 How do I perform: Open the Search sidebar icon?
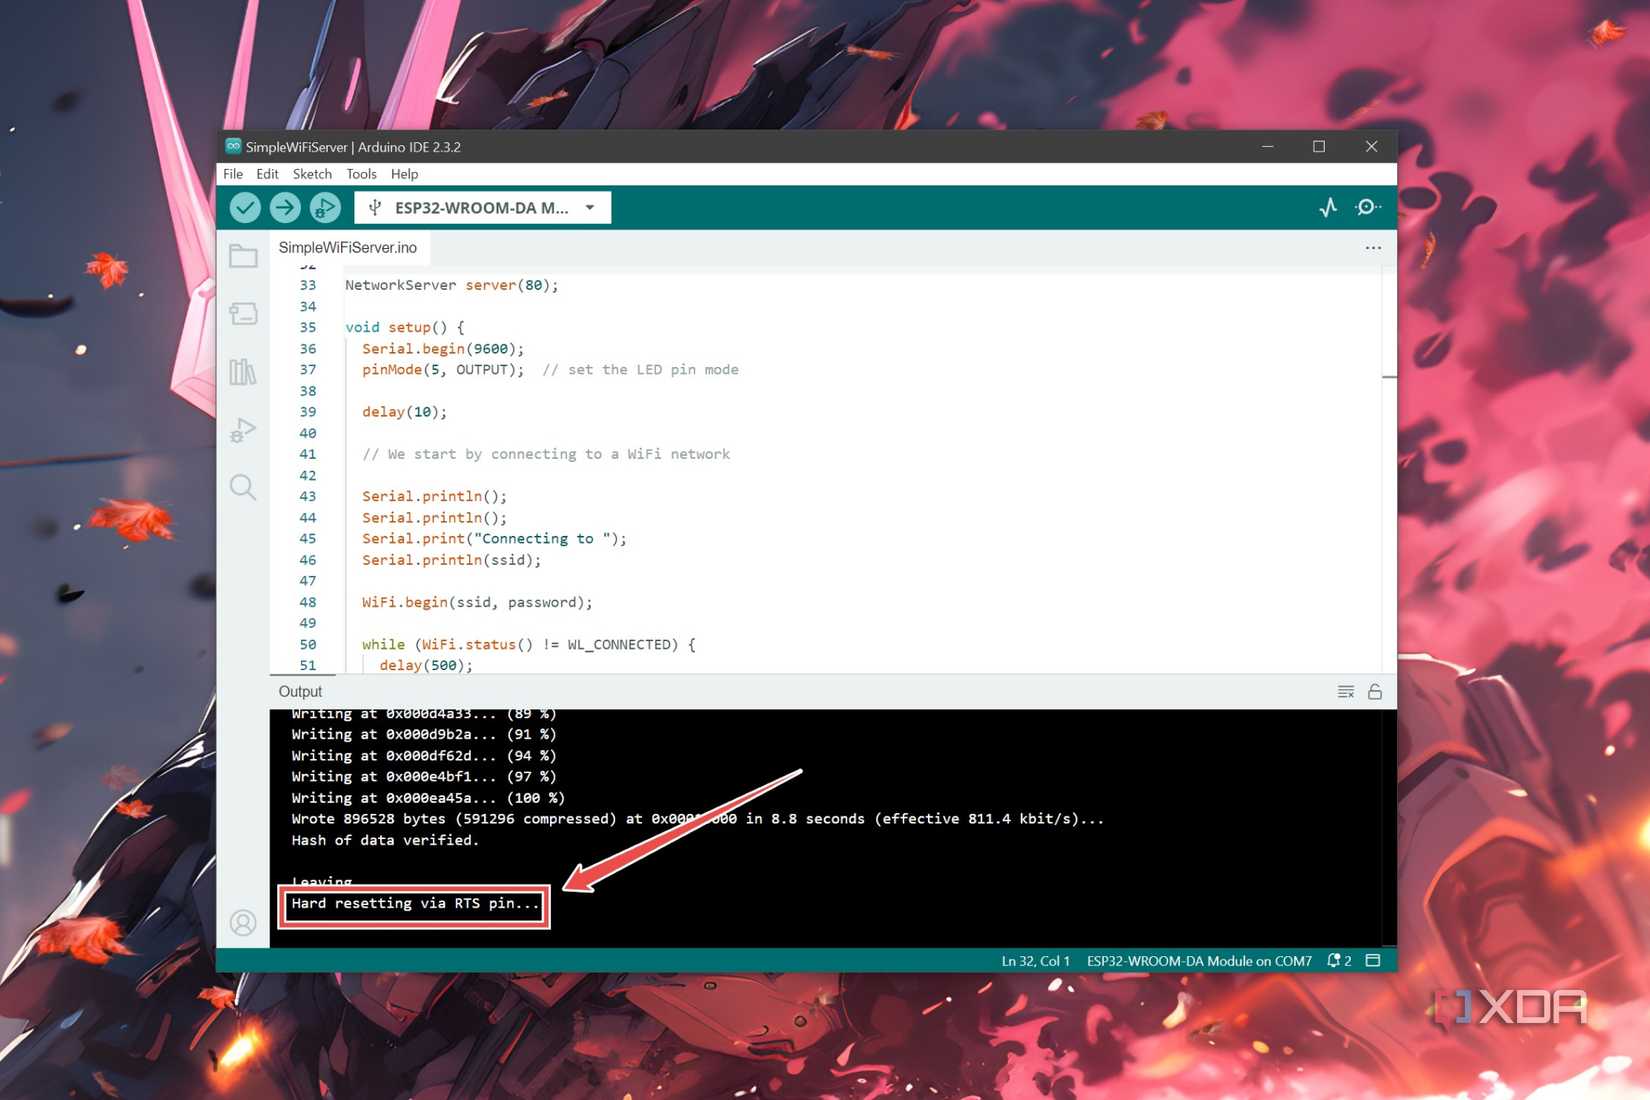[243, 487]
